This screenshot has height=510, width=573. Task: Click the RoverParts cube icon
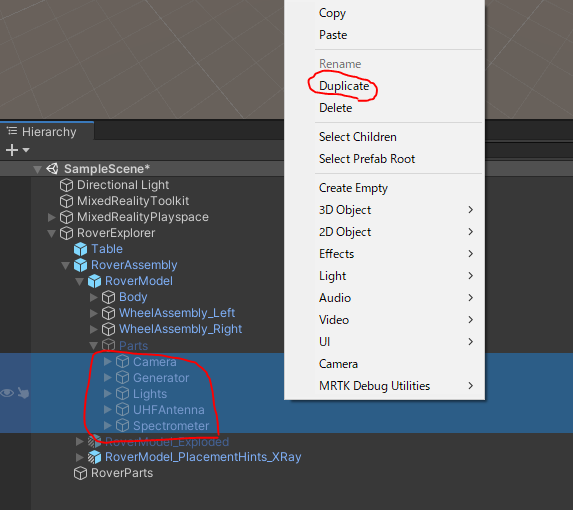pyautogui.click(x=80, y=473)
